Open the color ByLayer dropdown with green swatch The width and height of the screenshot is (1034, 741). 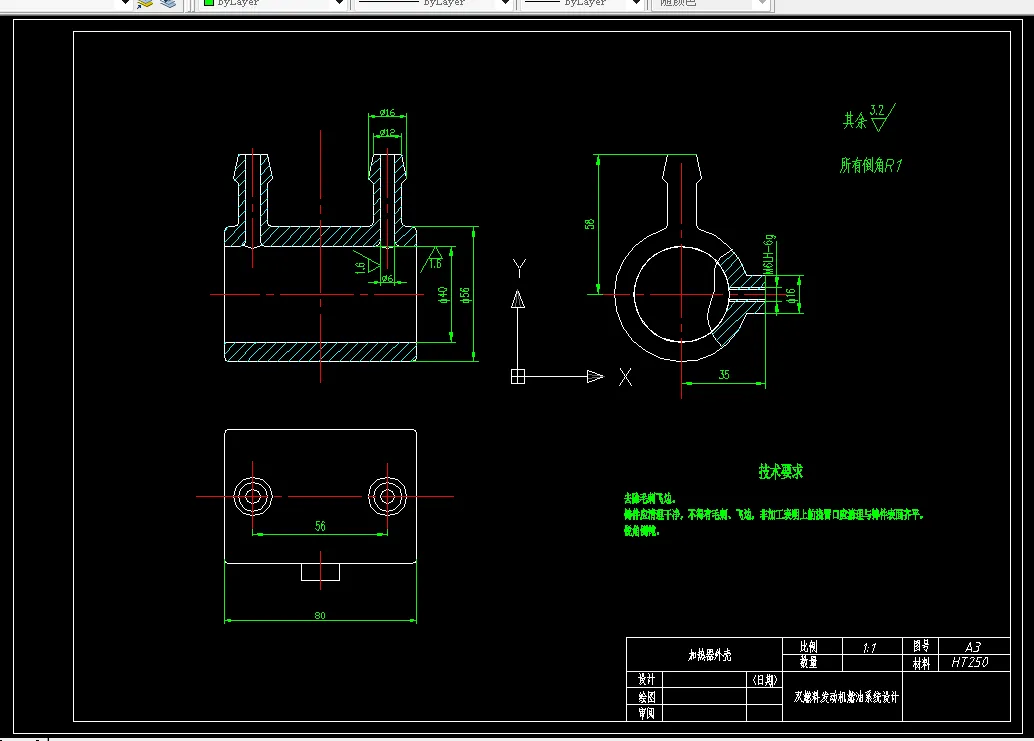(272, 3)
